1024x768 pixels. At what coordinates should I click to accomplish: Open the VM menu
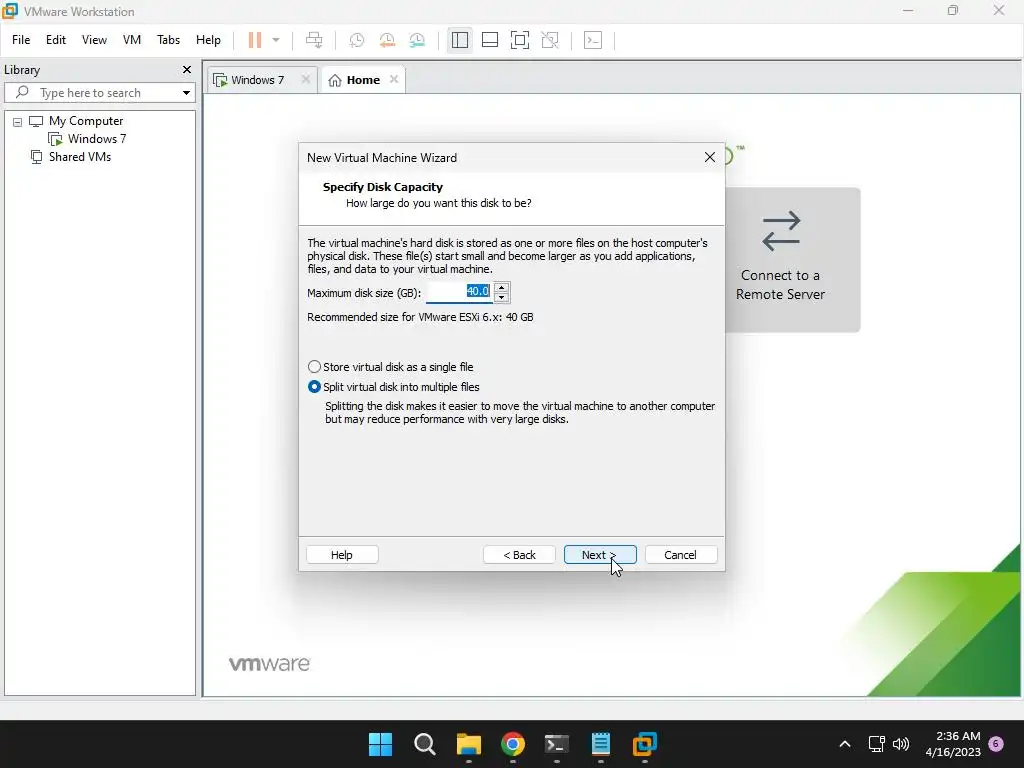[x=132, y=40]
